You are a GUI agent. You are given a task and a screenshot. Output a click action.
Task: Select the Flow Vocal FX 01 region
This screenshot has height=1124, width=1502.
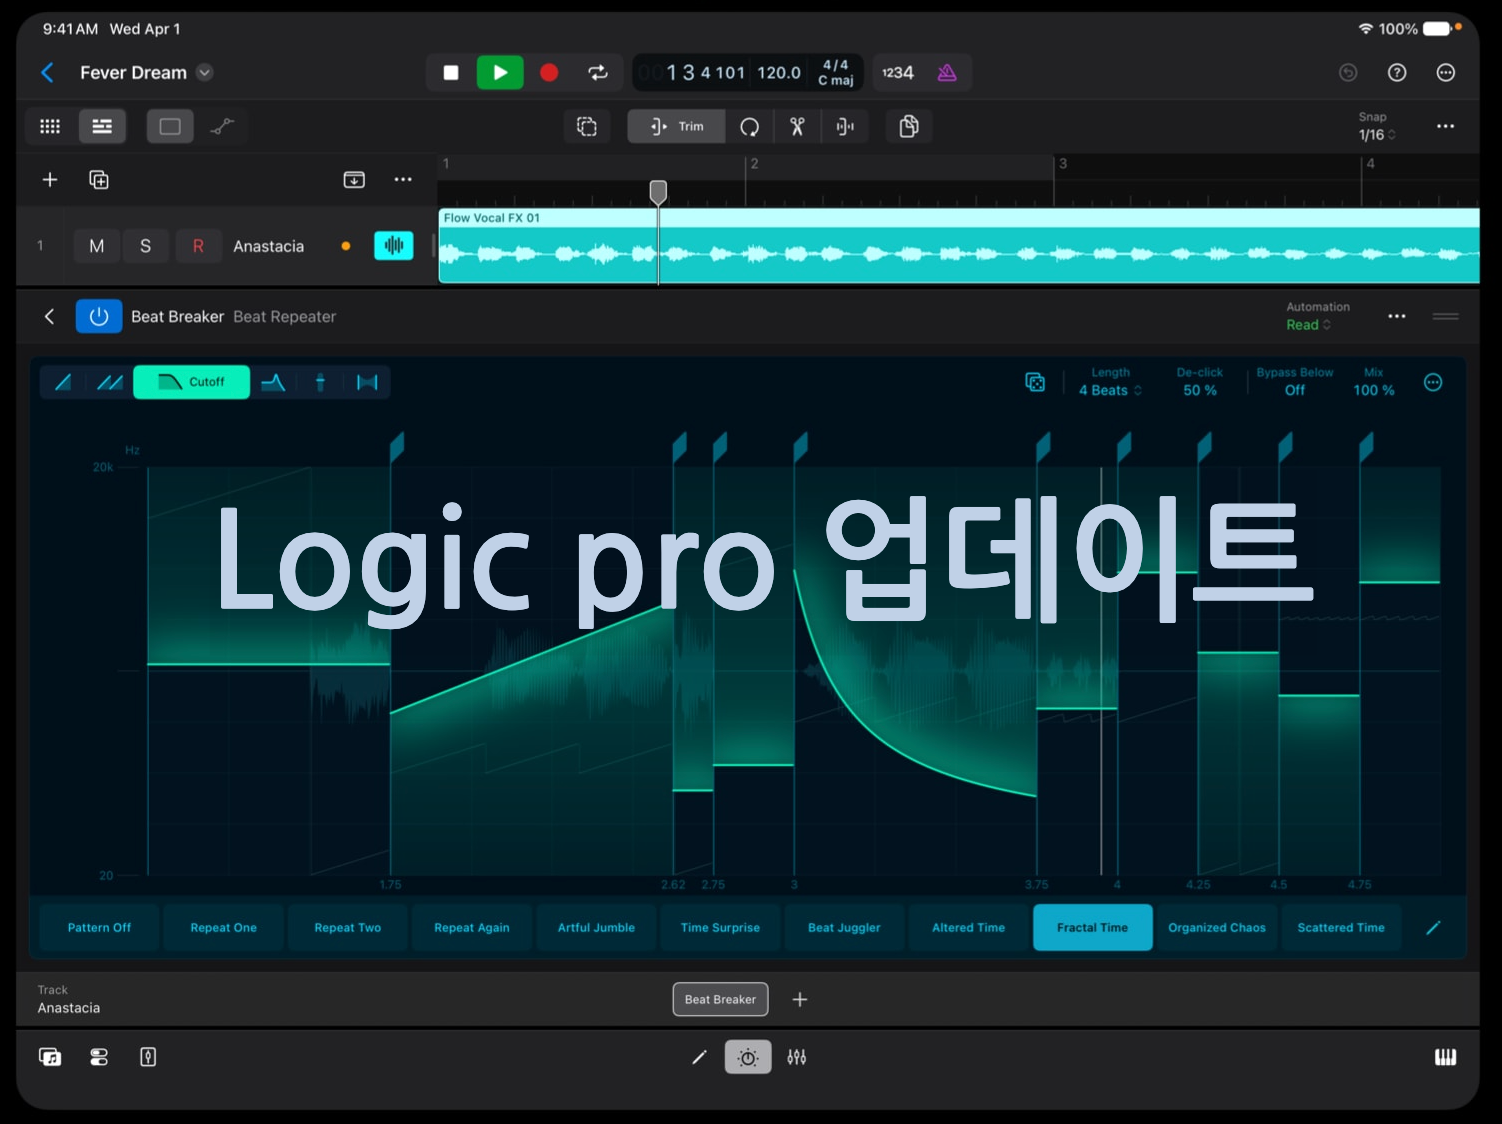click(959, 246)
